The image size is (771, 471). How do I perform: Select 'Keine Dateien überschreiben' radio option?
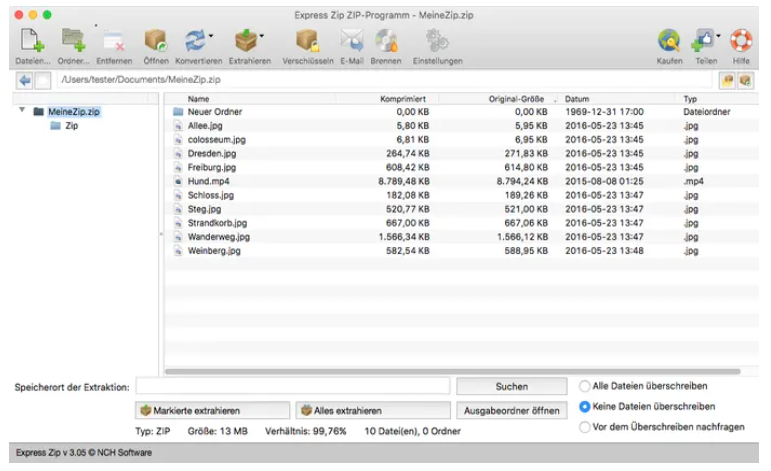585,407
